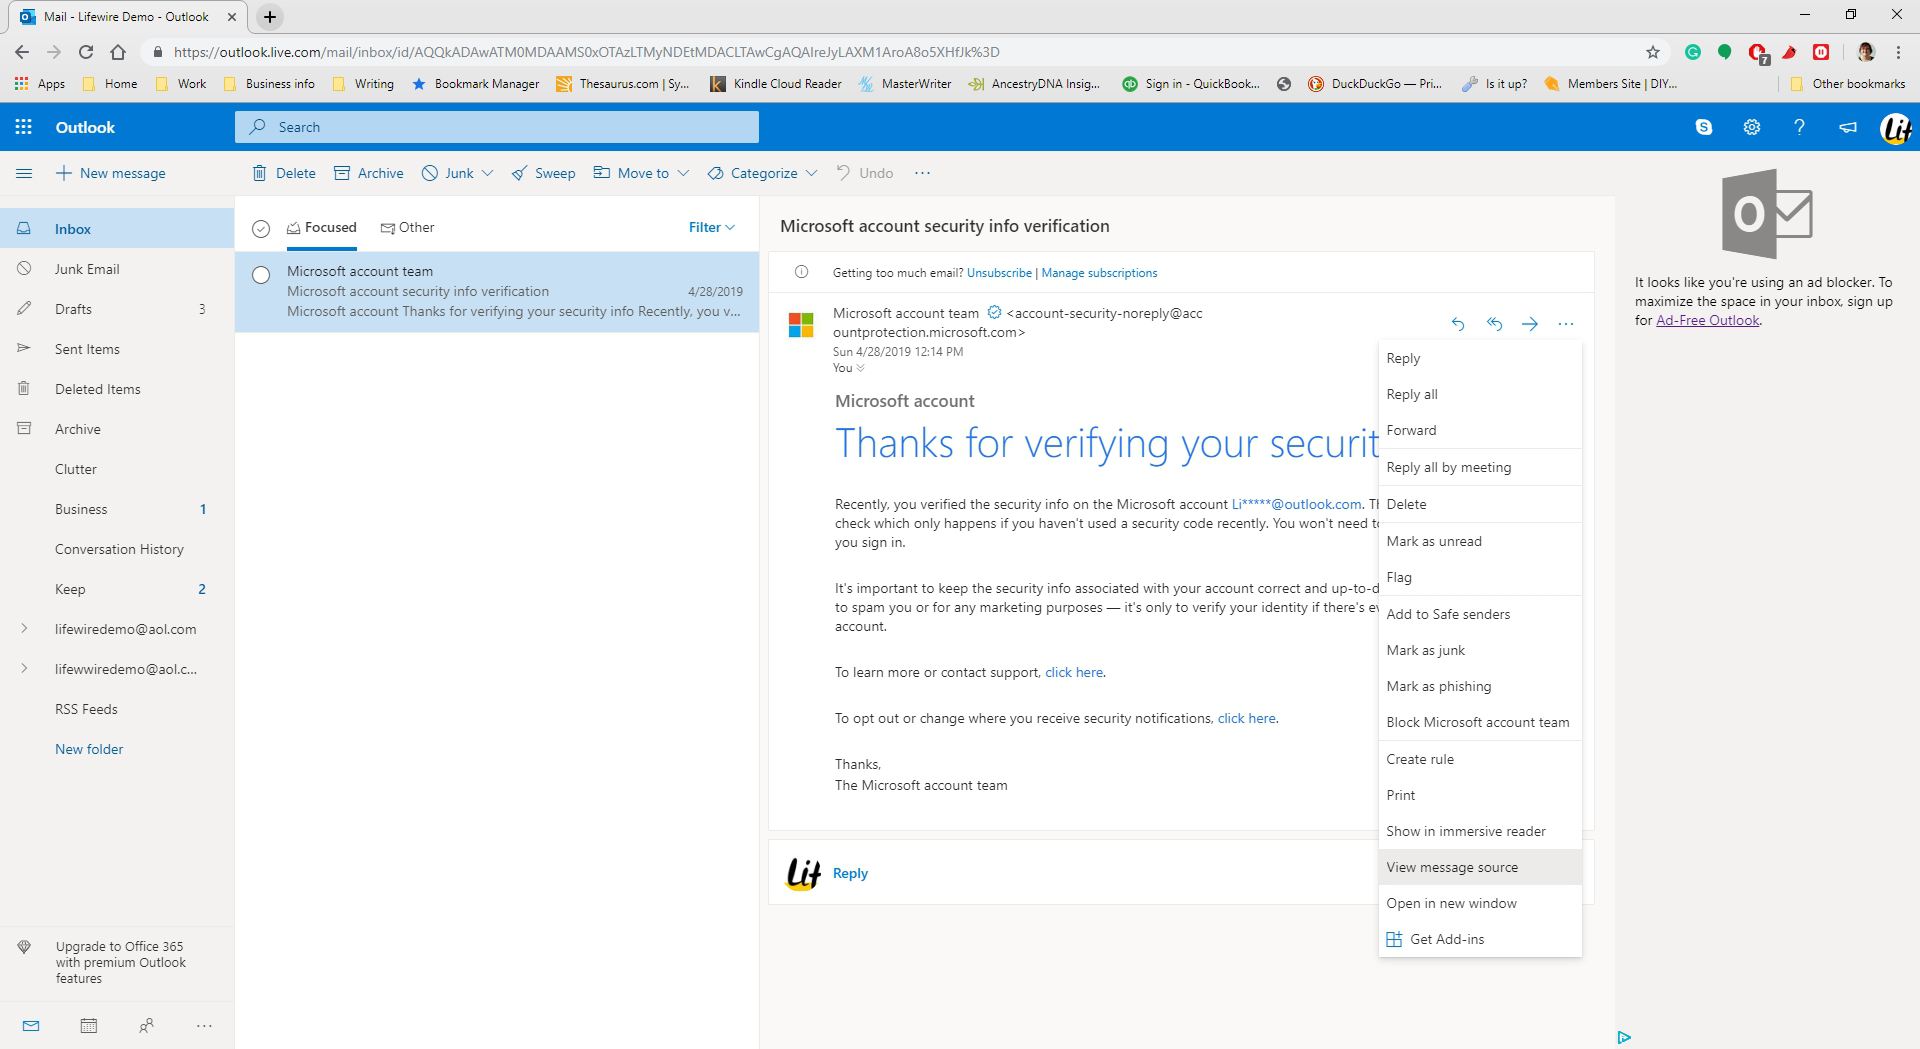Open the Filter dropdown
1920x1049 pixels.
click(711, 227)
